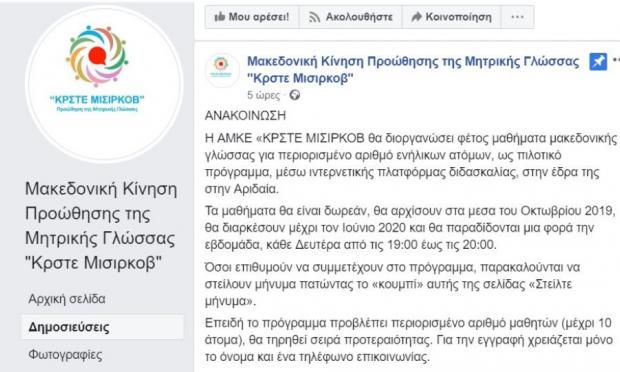Share the page via Κοινοποίηση button

point(452,17)
